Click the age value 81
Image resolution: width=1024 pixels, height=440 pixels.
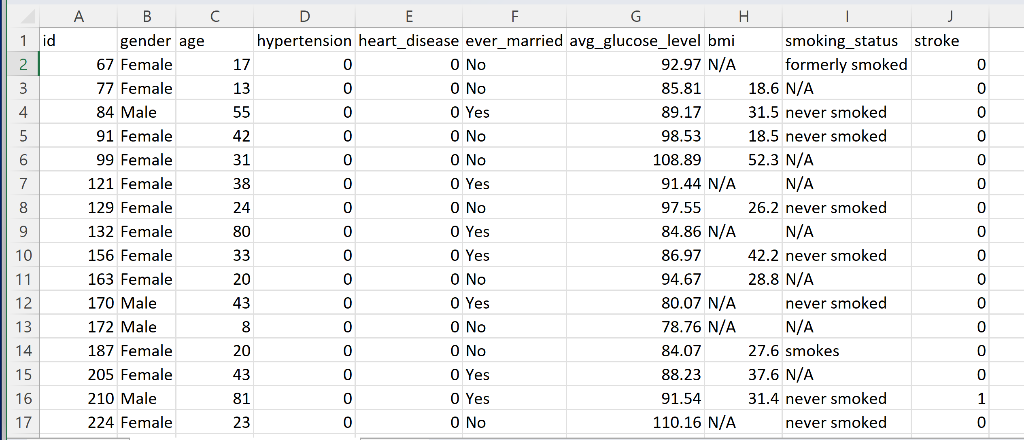pyautogui.click(x=215, y=399)
